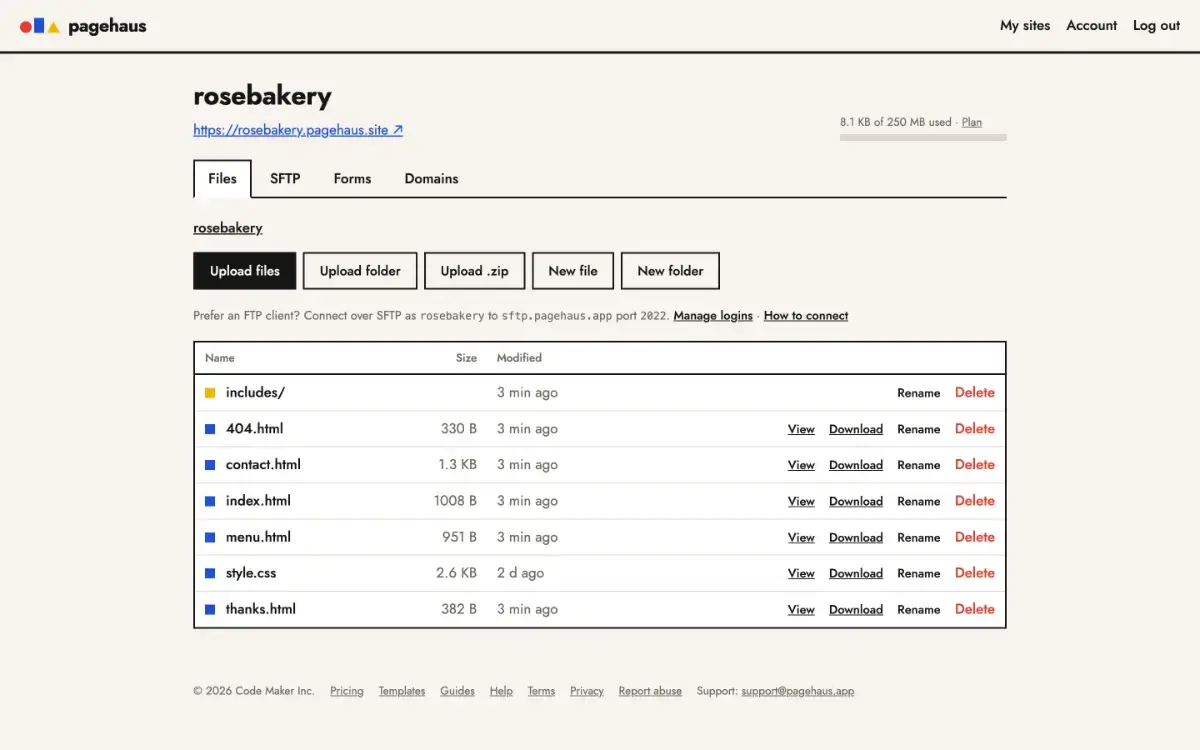The height and width of the screenshot is (750, 1200).
Task: Download the style.css file
Action: [856, 573]
